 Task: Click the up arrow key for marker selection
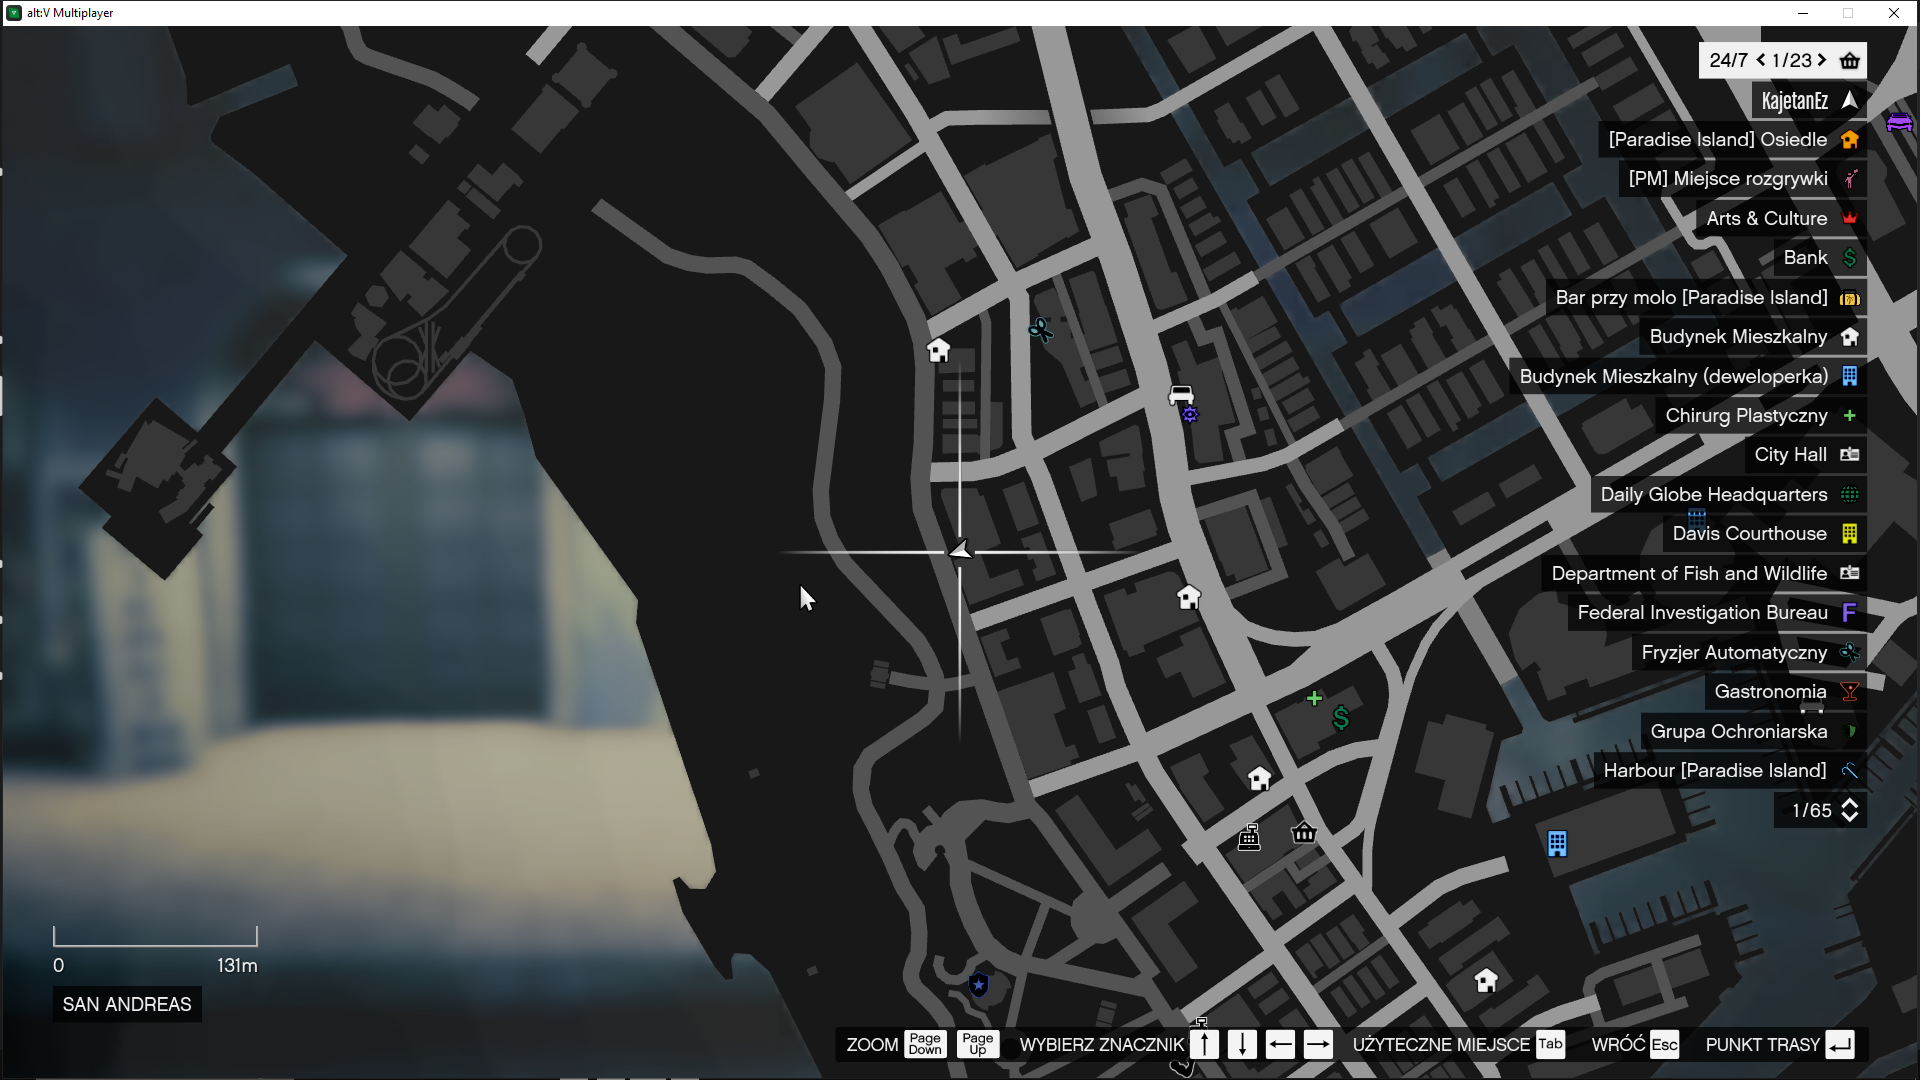(1205, 1044)
